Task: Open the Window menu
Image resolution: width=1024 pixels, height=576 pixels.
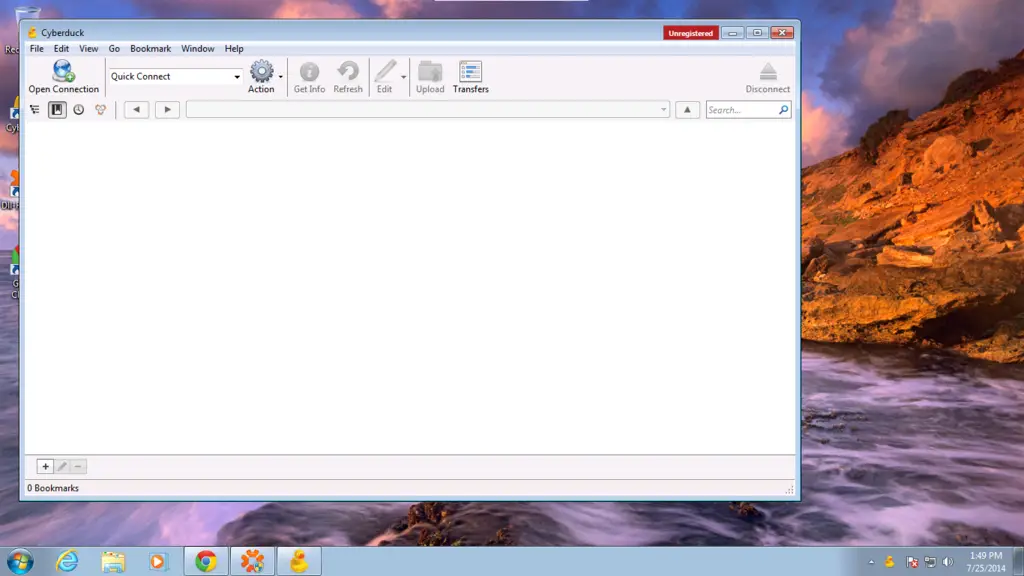Action: pos(198,48)
